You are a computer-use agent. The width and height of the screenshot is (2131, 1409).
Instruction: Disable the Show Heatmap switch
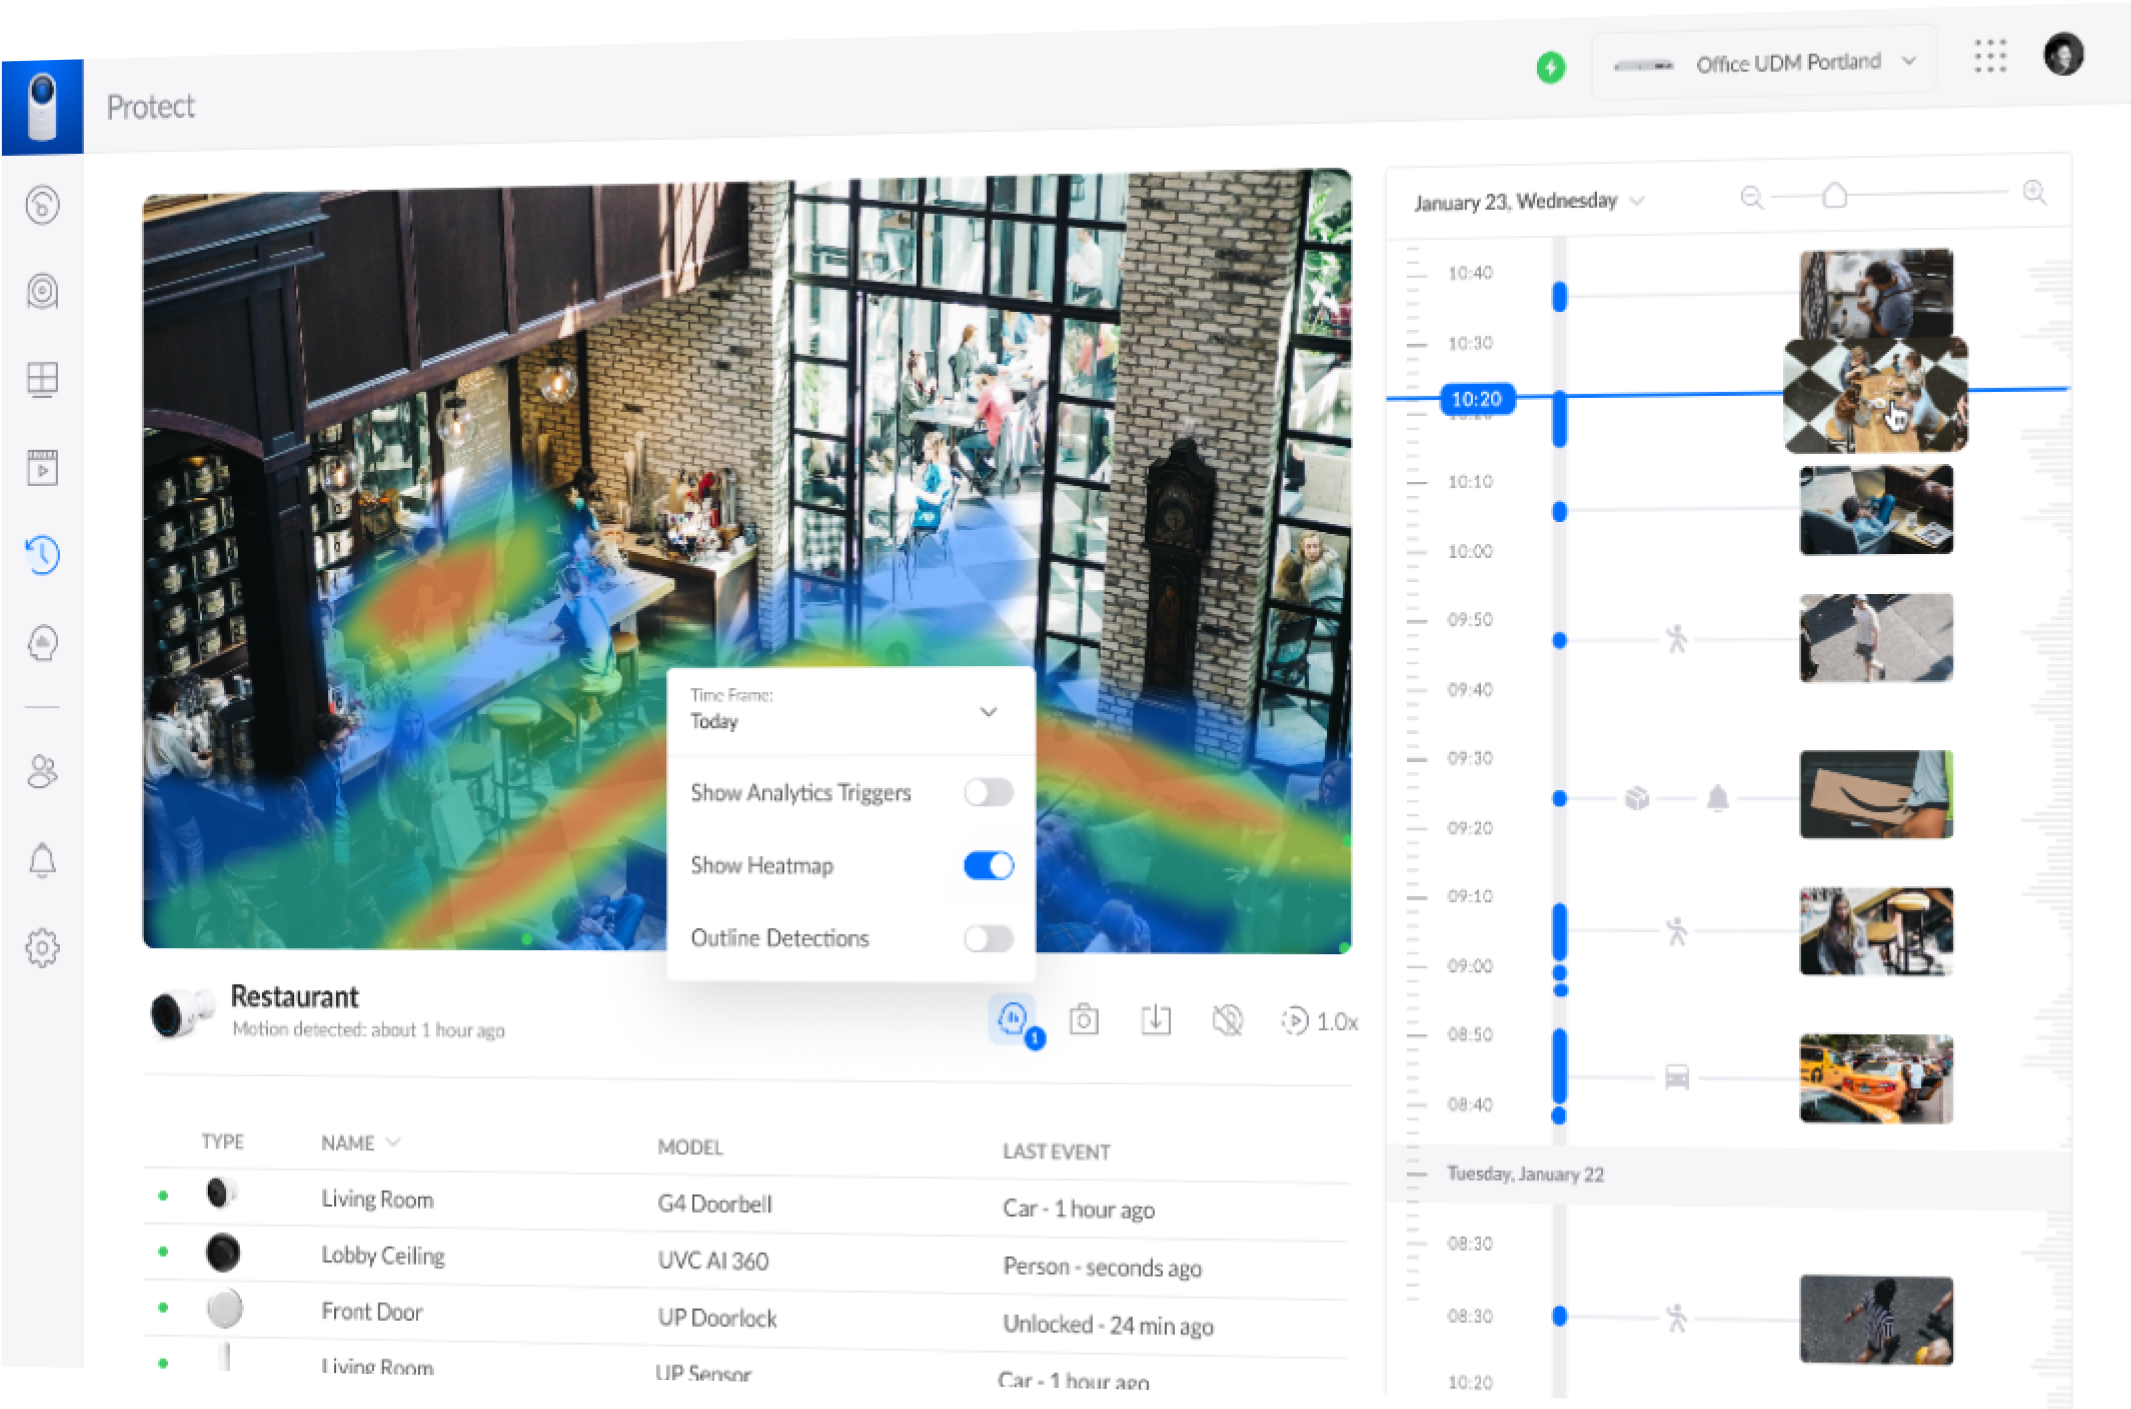tap(988, 865)
